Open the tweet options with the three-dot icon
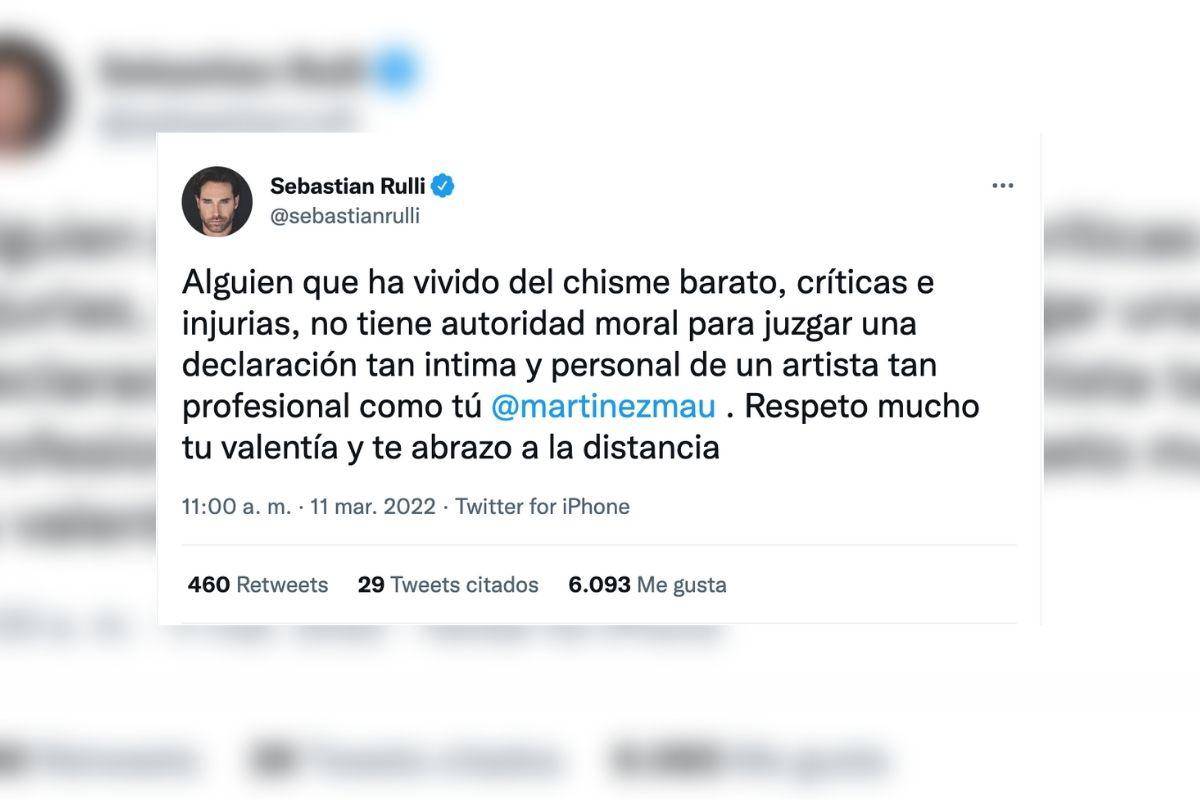Screen dimensions: 1200x800 (1003, 184)
